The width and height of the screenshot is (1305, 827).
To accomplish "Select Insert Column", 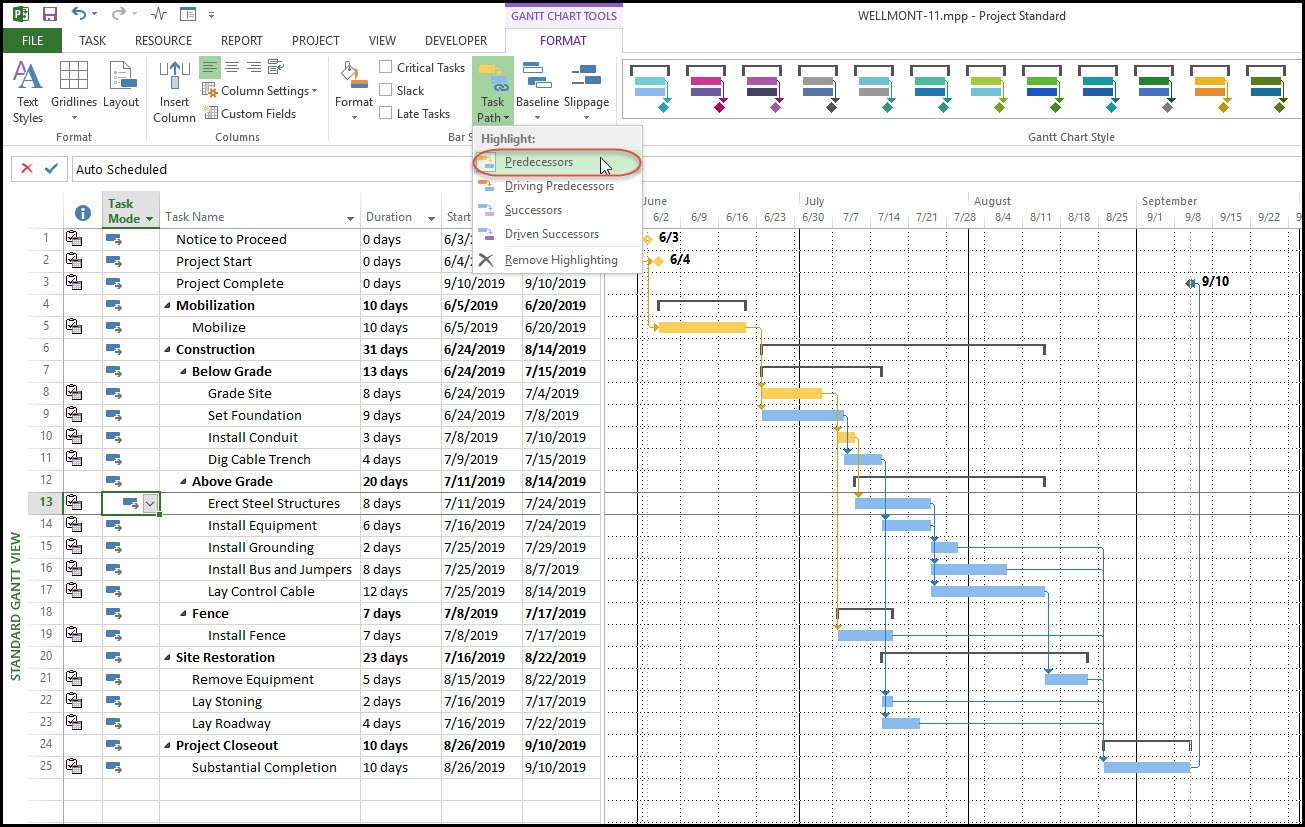I will tap(173, 90).
